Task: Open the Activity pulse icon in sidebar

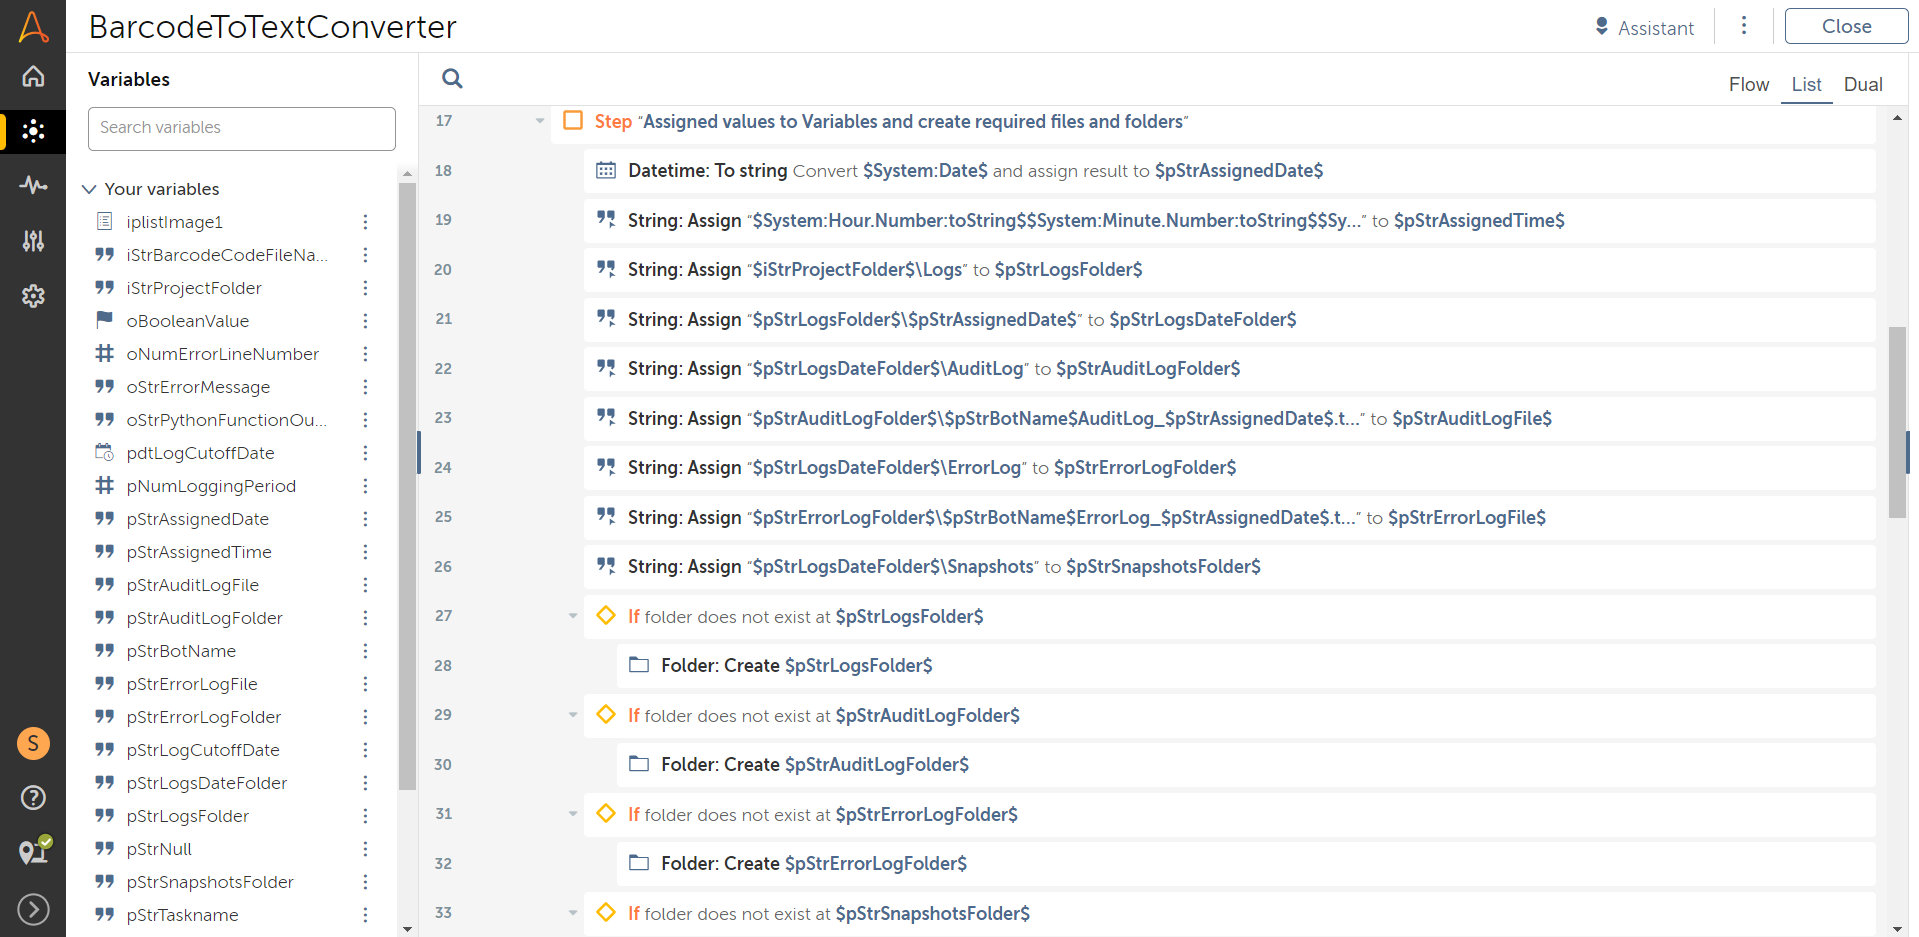Action: pyautogui.click(x=33, y=185)
